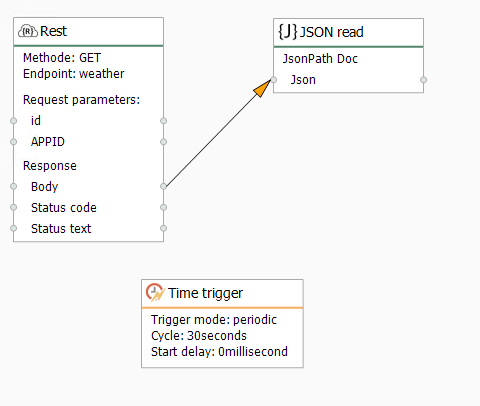The width and height of the screenshot is (480, 406).
Task: Click the APPID output port on right
Action: coord(163,142)
